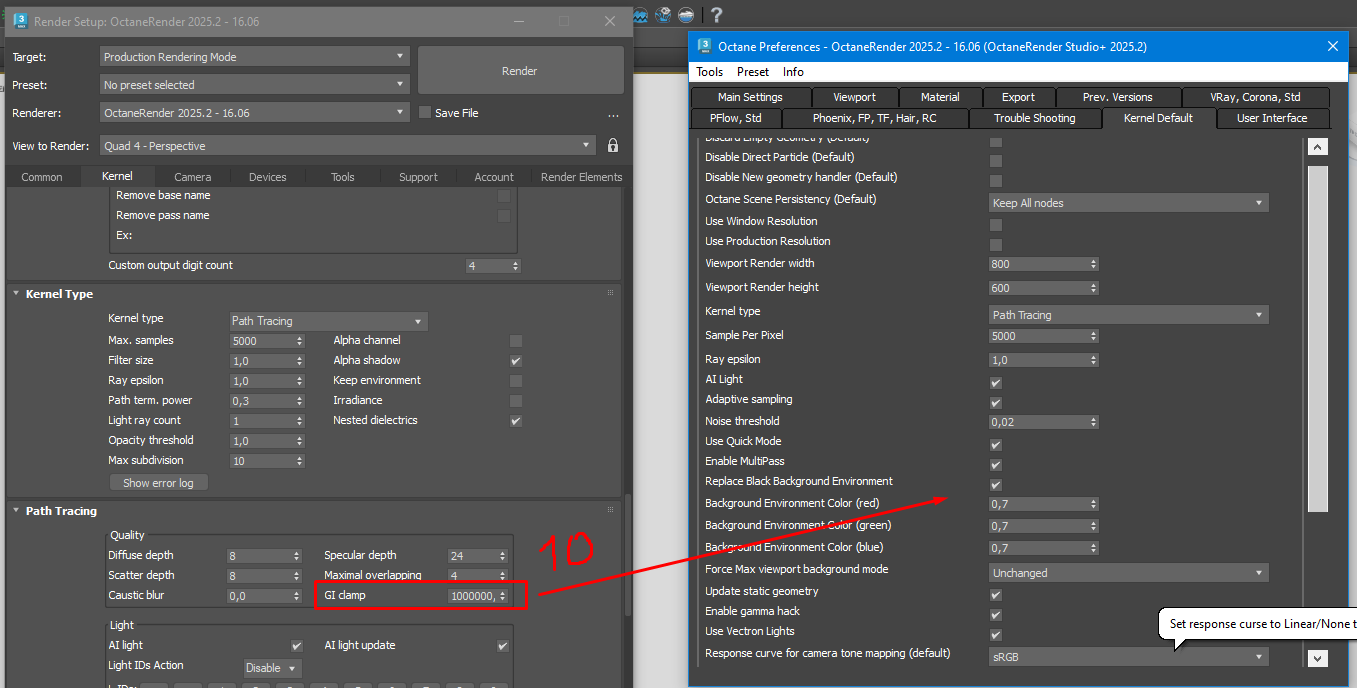Open Kernel type dropdown in Render Setup
The height and width of the screenshot is (688, 1357).
coord(328,321)
